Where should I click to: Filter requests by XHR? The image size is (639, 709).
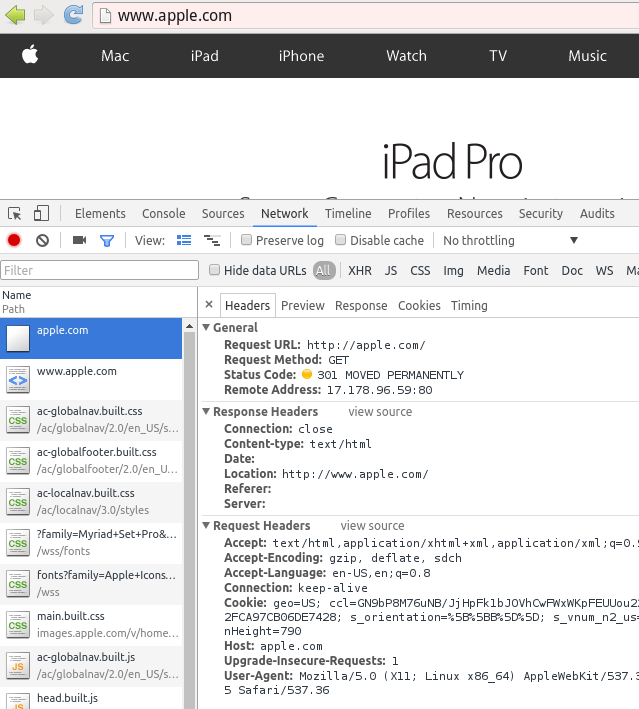coord(360,270)
